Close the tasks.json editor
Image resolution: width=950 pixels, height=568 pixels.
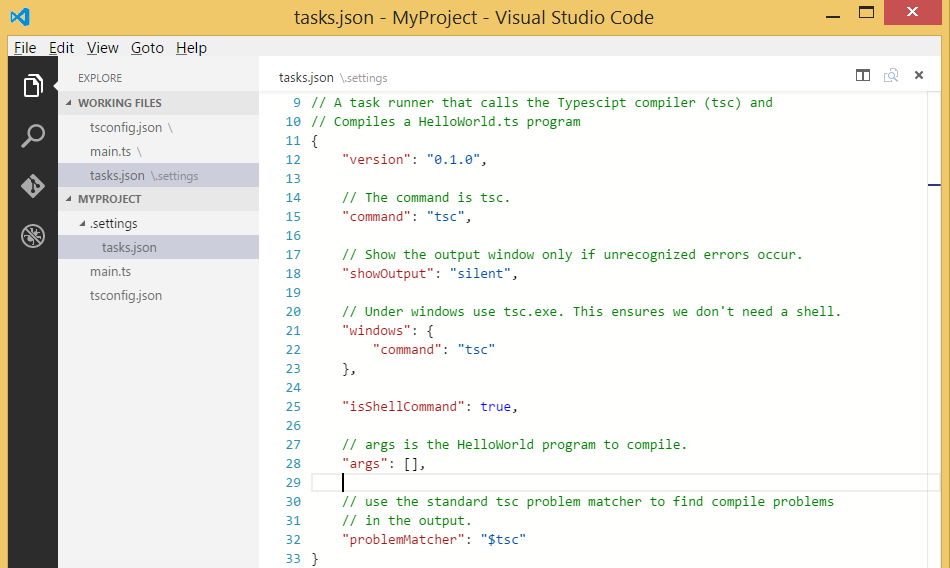tap(919, 75)
